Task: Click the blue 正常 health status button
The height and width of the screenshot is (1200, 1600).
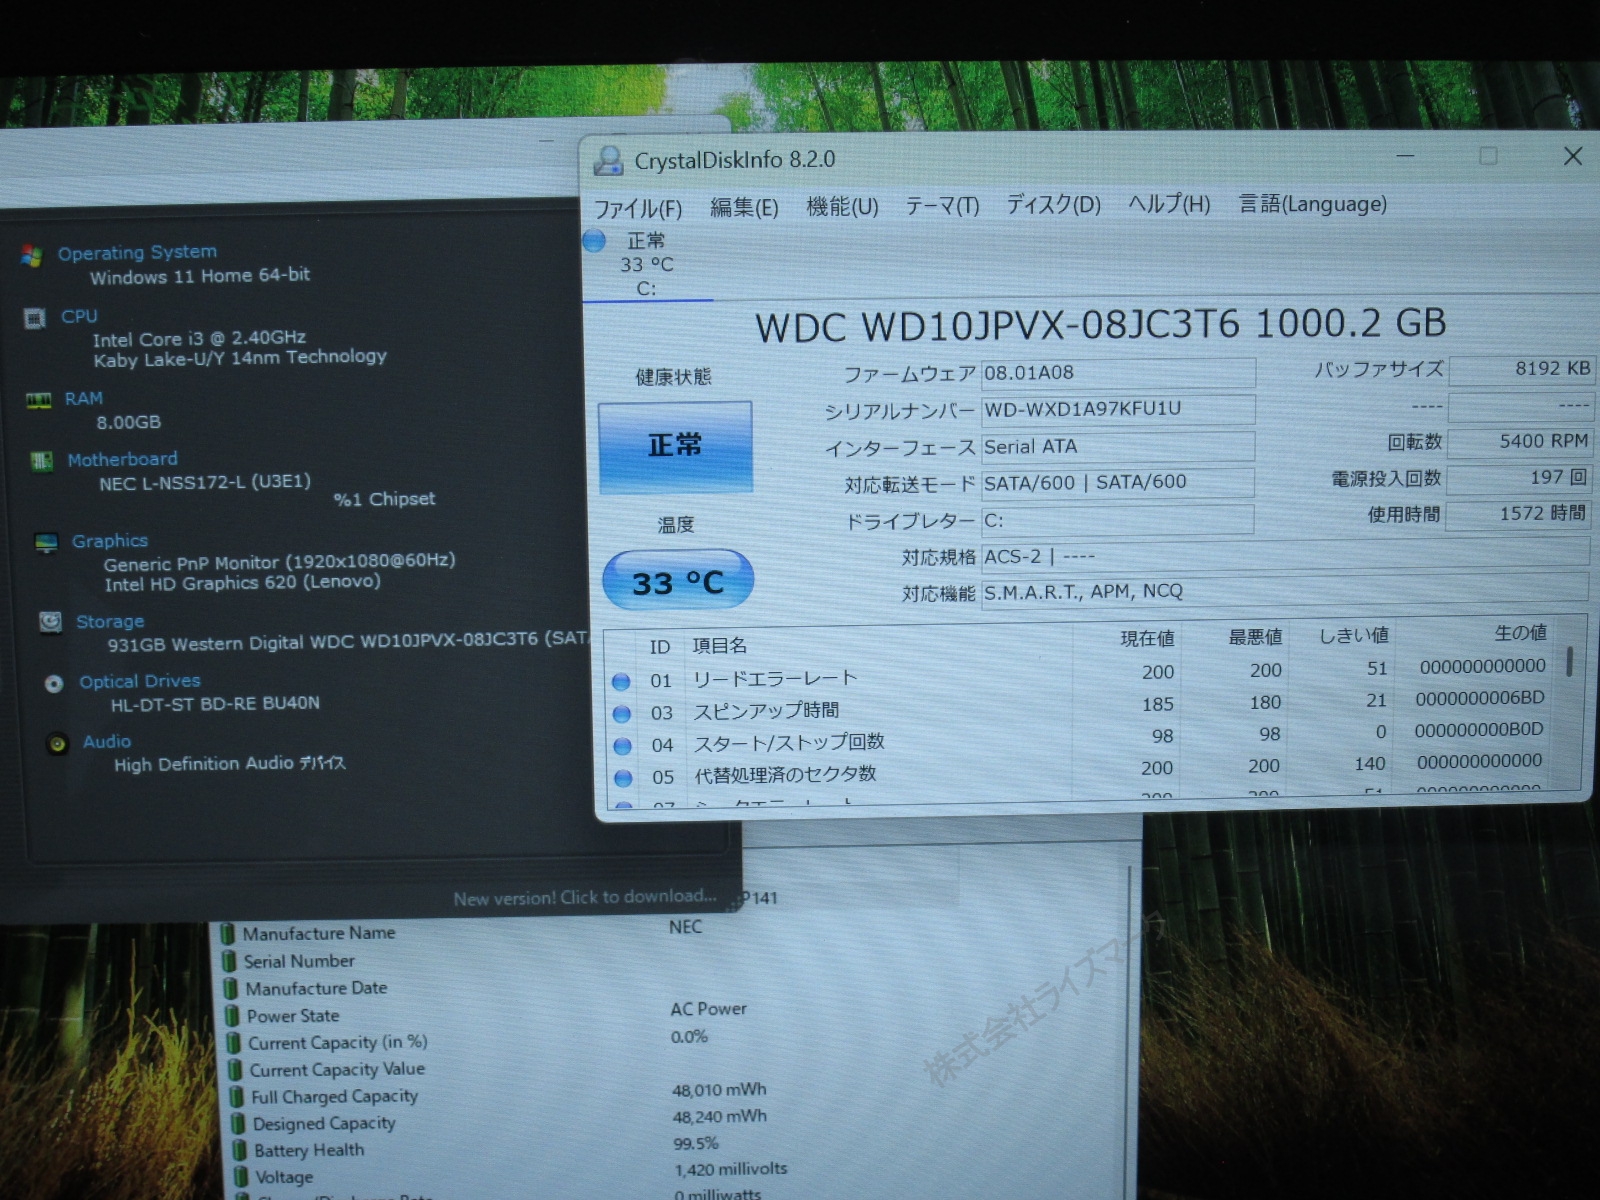Action: pyautogui.click(x=675, y=446)
